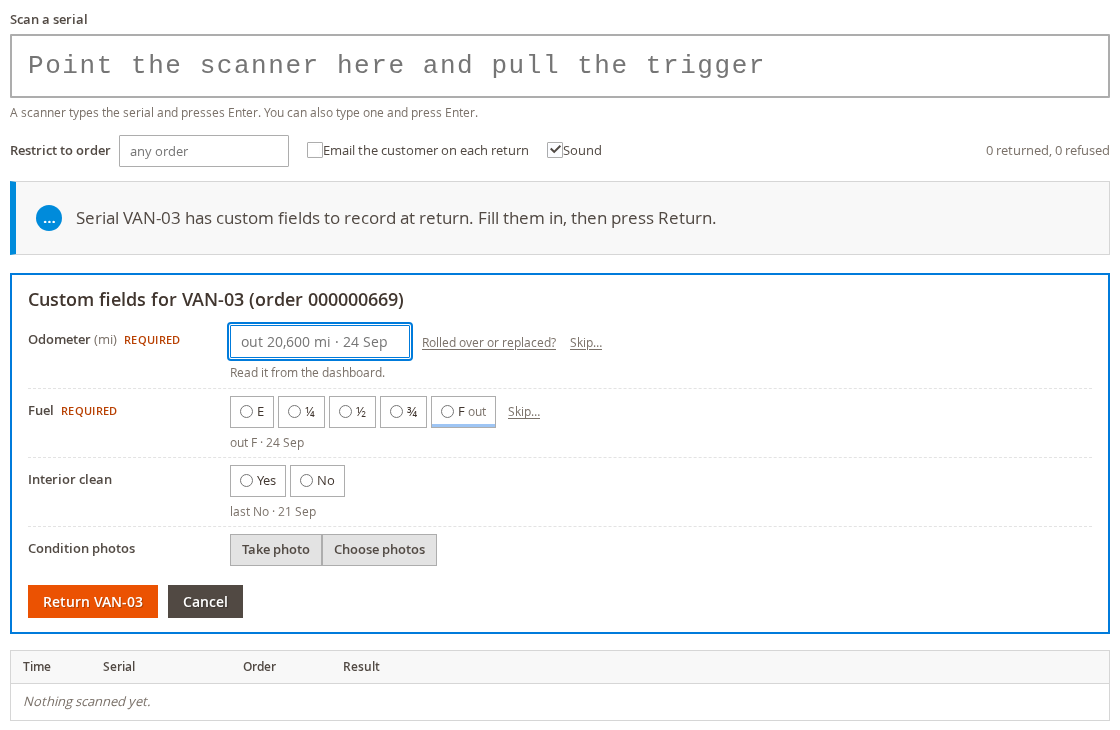This screenshot has height=730, width=1120.
Task: Click the Result column header
Action: 361,666
